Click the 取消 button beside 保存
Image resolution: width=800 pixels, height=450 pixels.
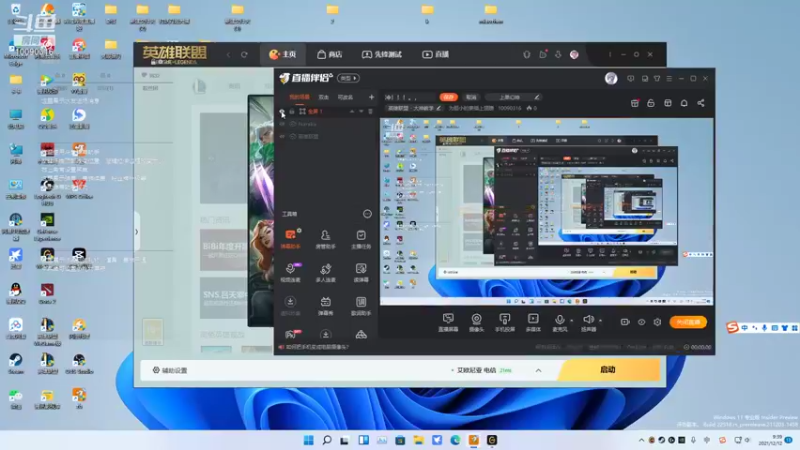[471, 97]
